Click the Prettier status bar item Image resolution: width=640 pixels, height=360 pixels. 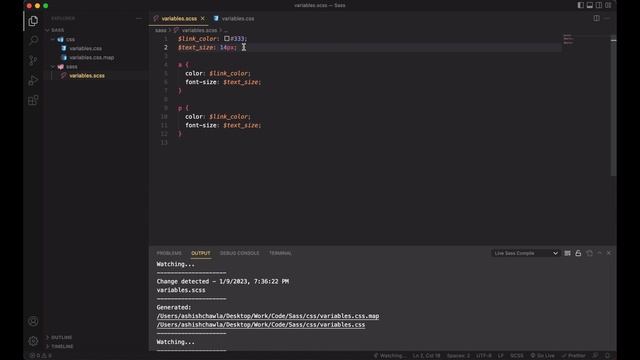coord(573,356)
